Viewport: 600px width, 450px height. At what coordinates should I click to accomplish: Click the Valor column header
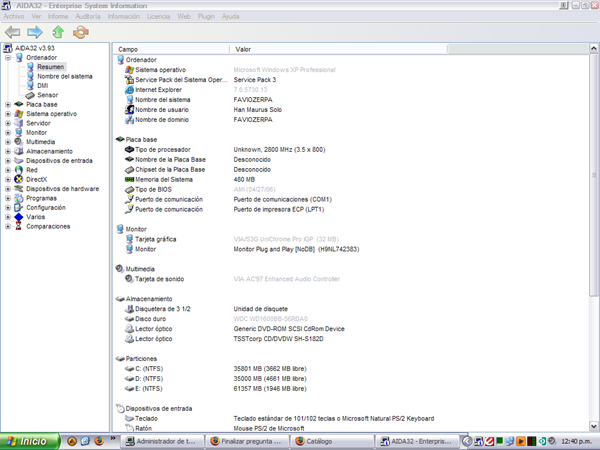click(x=338, y=49)
